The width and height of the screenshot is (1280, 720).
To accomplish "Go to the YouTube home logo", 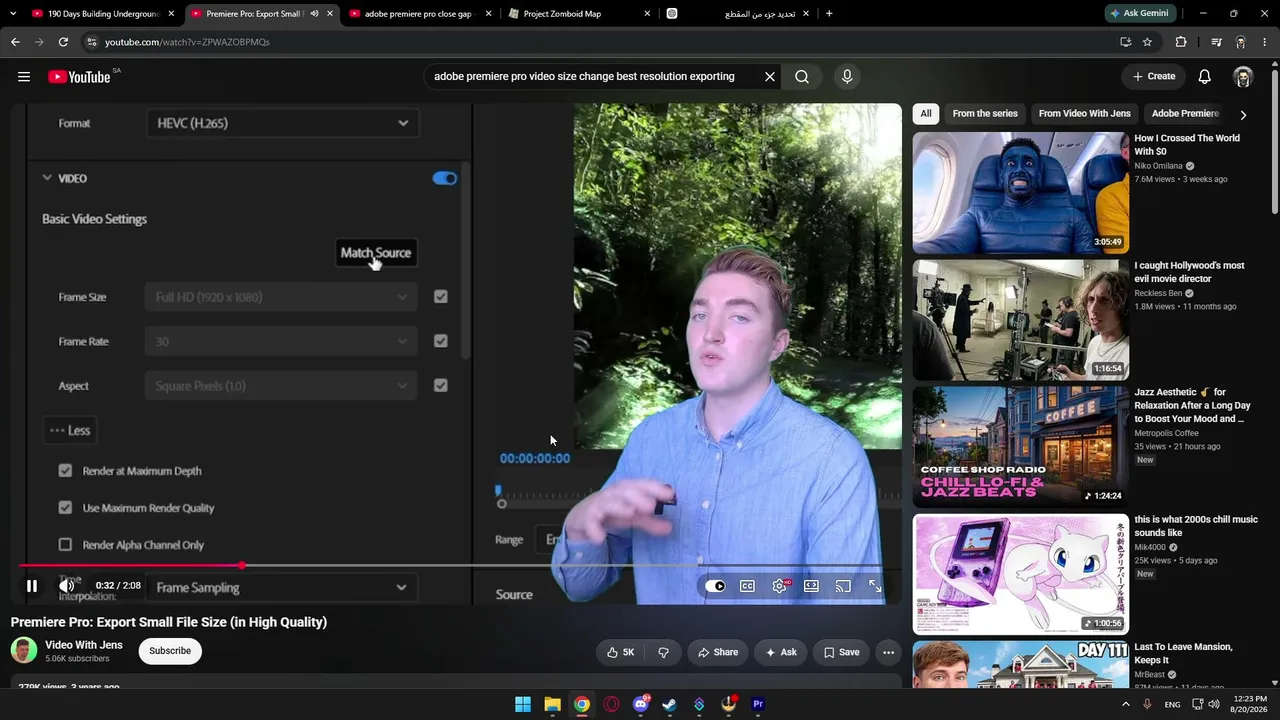I will click(79, 77).
